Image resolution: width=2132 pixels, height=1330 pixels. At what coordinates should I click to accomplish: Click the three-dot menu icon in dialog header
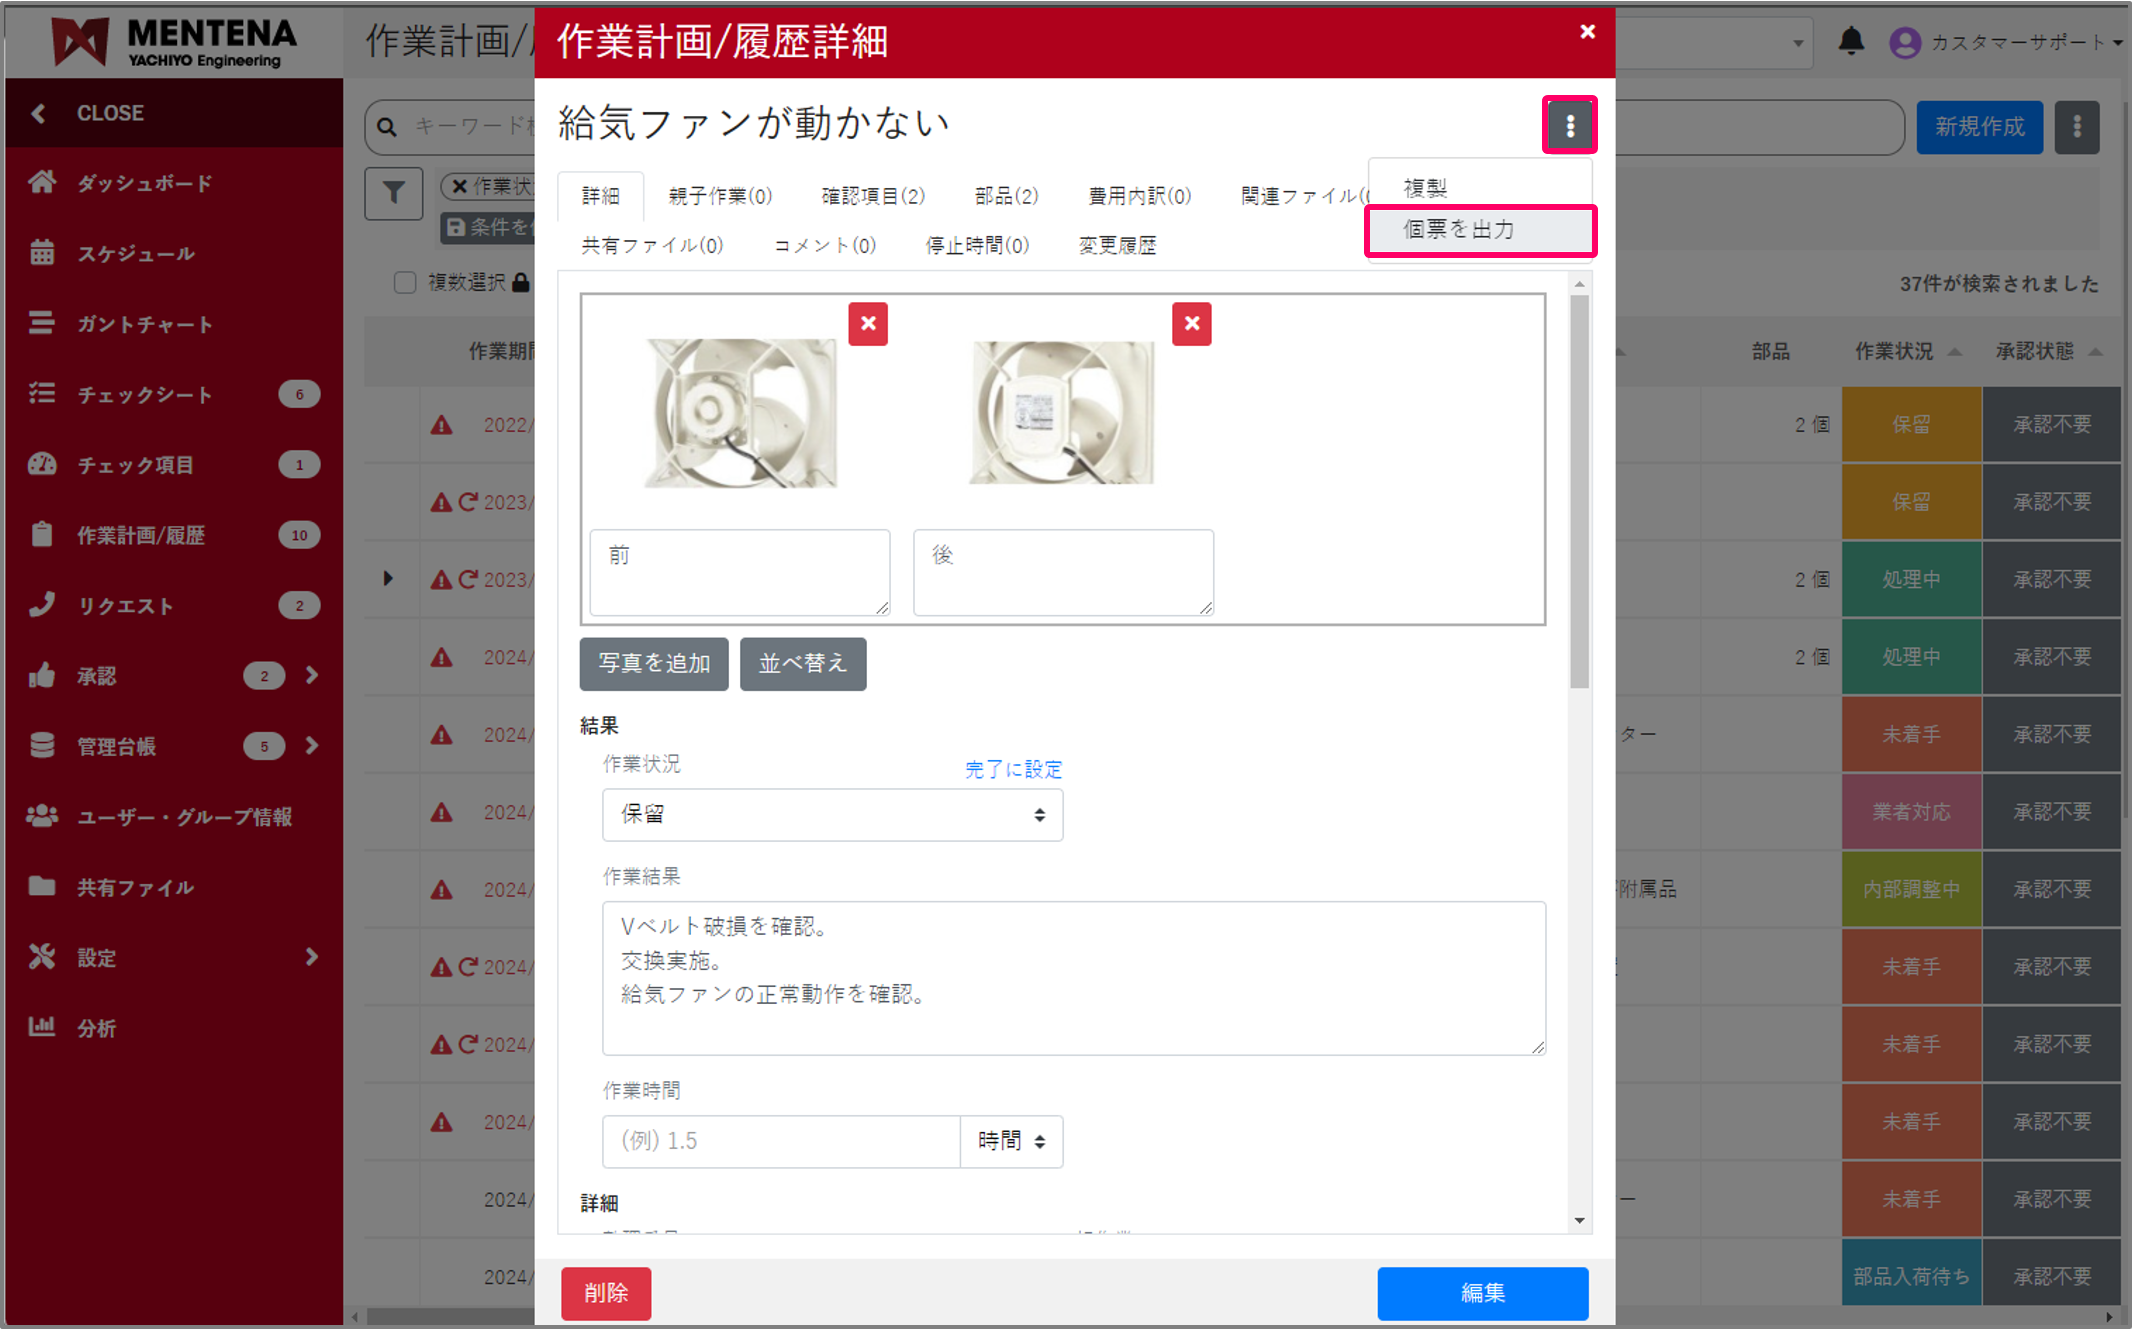point(1569,126)
